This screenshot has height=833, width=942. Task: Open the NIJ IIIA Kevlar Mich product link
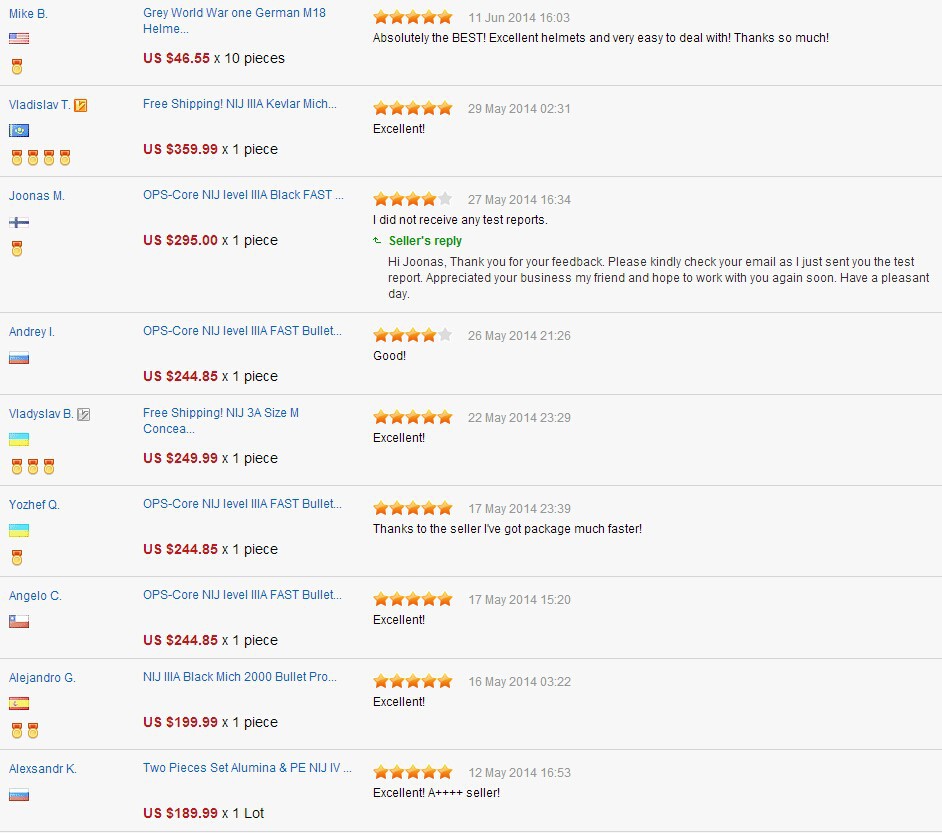coord(239,104)
